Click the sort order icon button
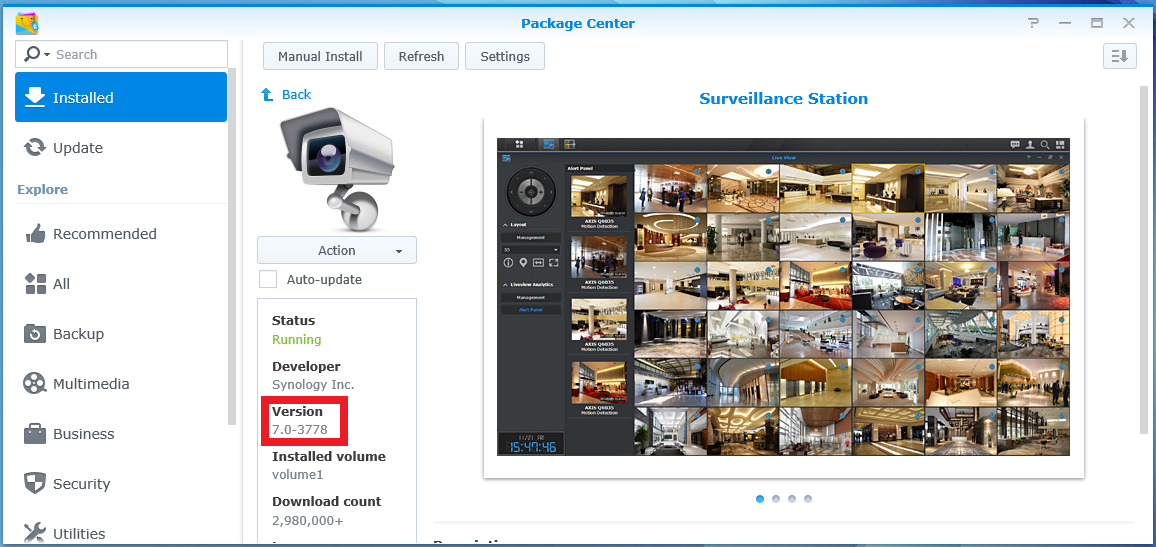Screen dimensions: 1156x547 tap(1119, 56)
